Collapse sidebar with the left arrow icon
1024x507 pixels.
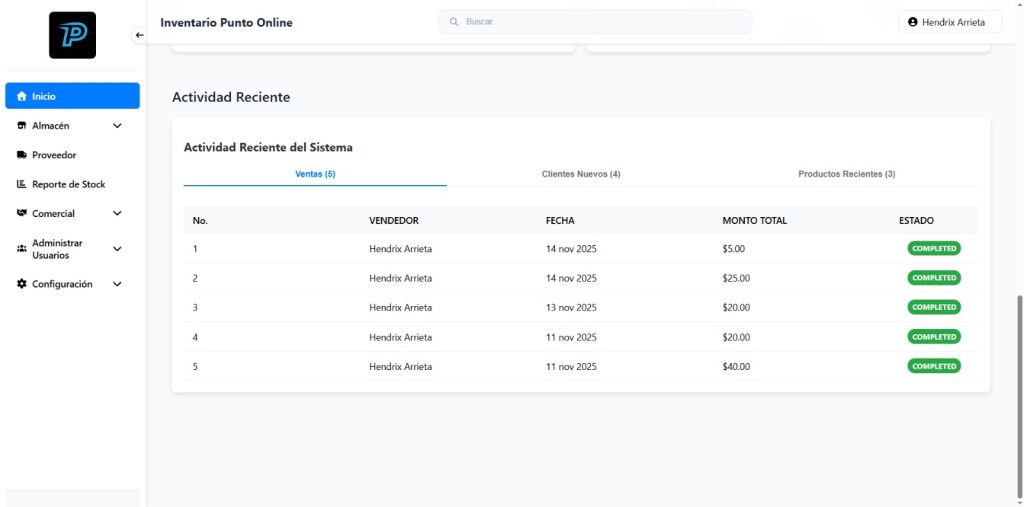pyautogui.click(x=139, y=35)
